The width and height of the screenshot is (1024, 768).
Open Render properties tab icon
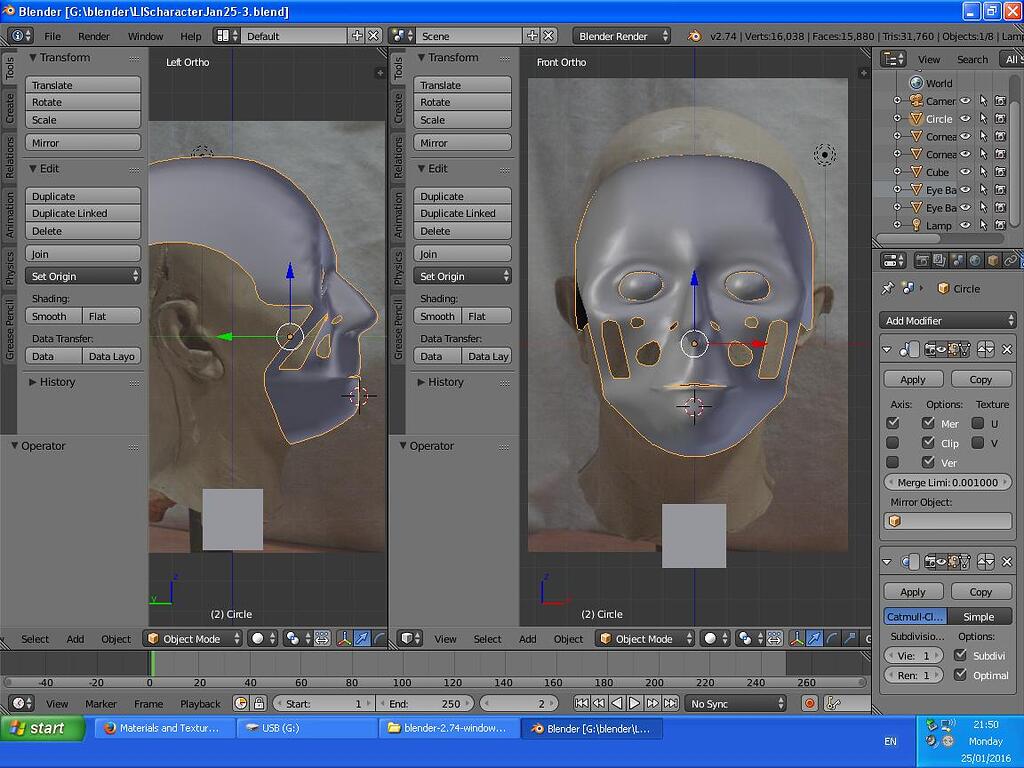click(x=922, y=261)
